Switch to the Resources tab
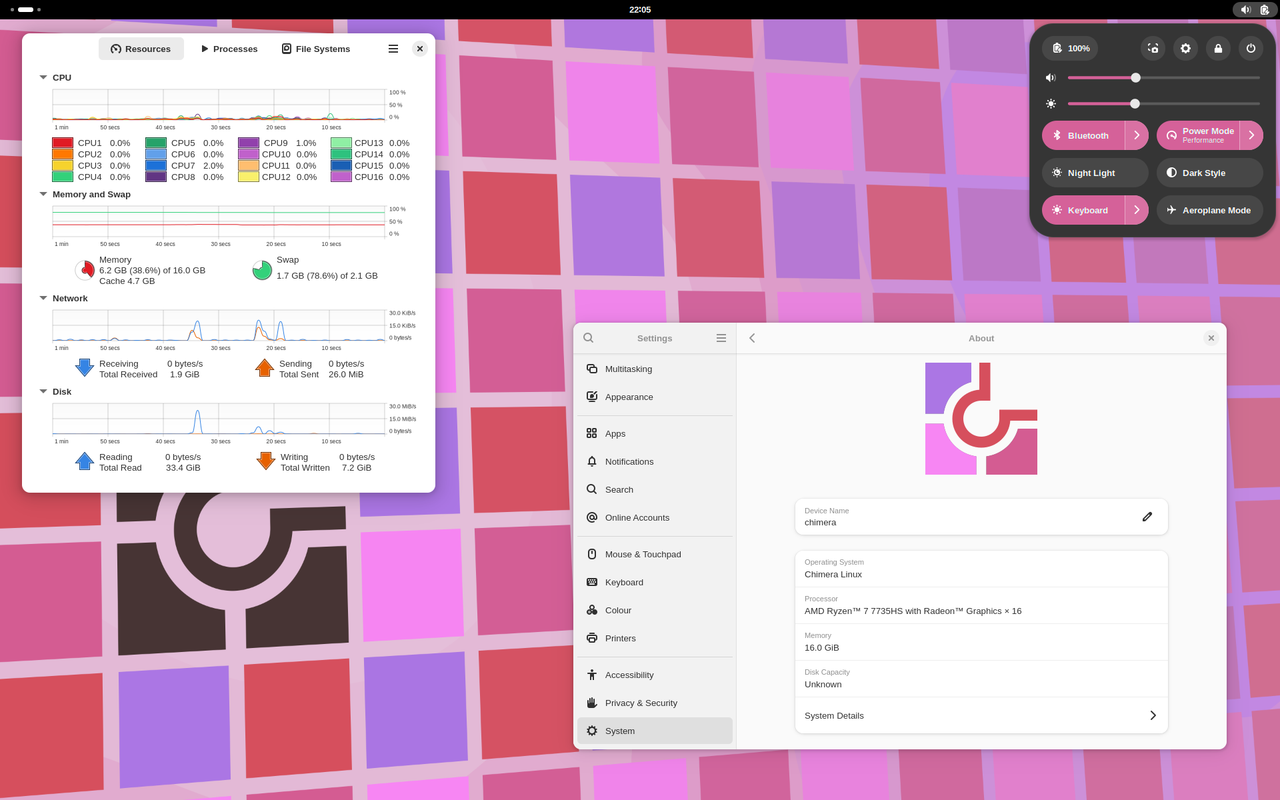 coord(141,48)
